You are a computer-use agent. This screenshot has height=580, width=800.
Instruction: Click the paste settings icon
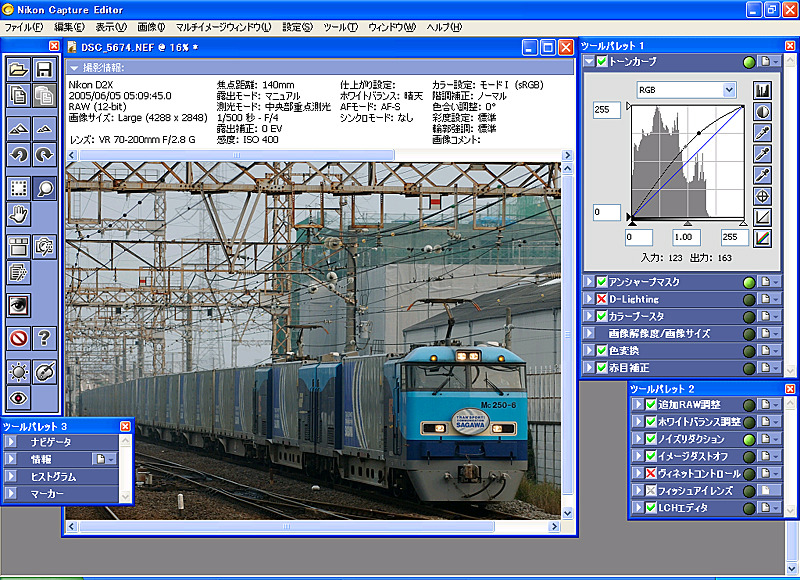(x=44, y=95)
